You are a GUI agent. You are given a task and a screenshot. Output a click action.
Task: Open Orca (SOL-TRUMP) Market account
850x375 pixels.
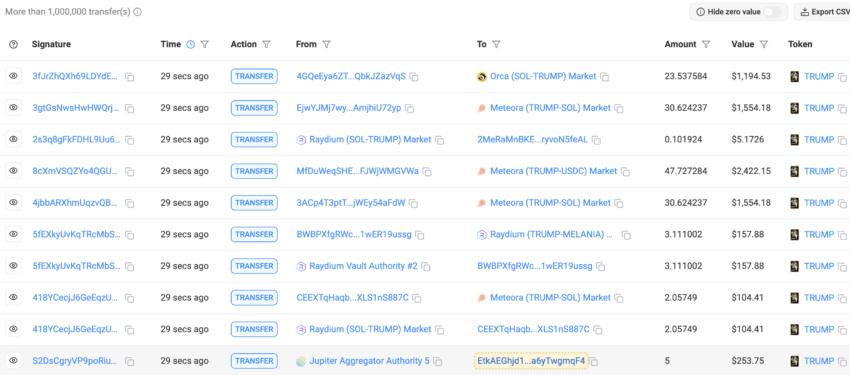pyautogui.click(x=543, y=76)
